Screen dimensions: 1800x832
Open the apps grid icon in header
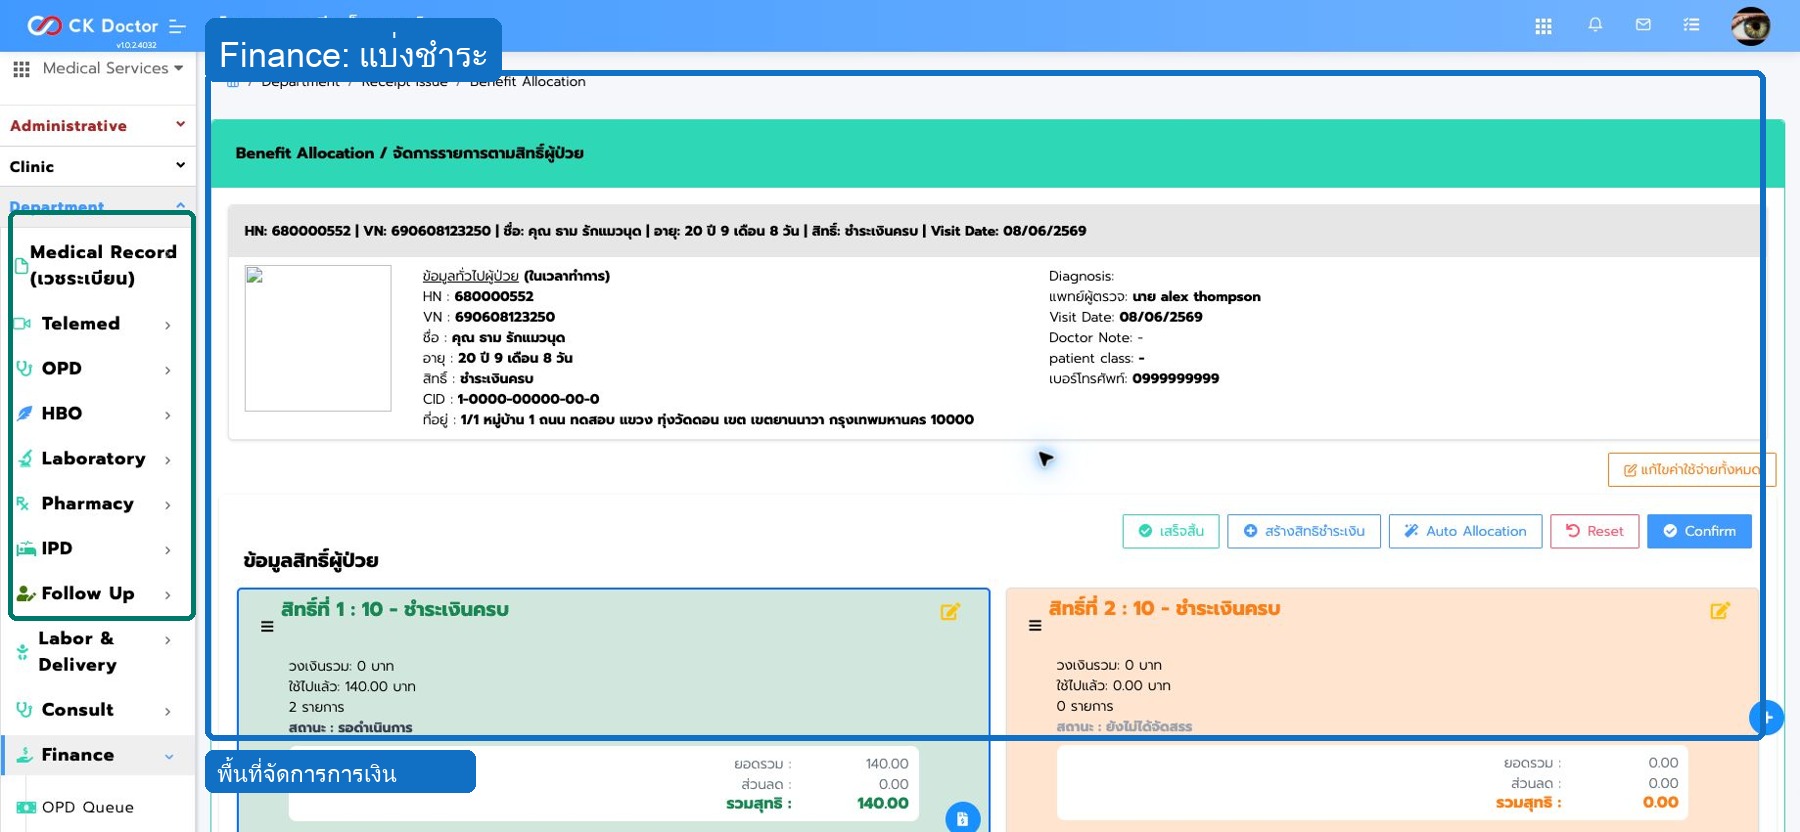point(1543,26)
